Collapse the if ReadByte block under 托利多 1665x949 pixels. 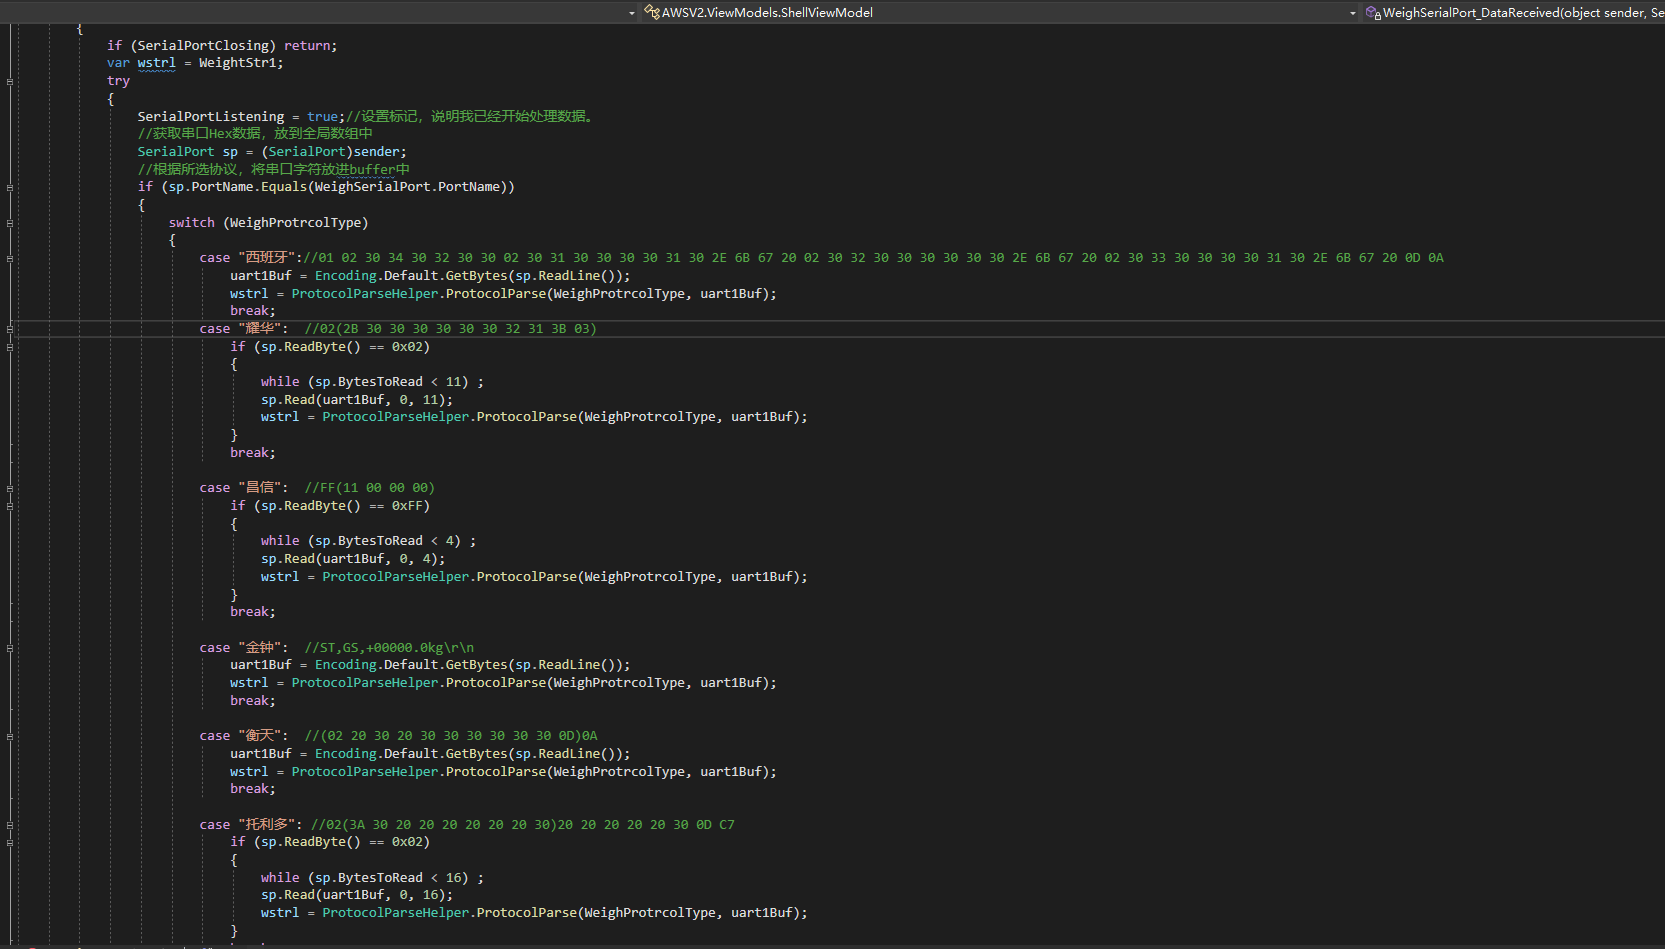coord(10,842)
